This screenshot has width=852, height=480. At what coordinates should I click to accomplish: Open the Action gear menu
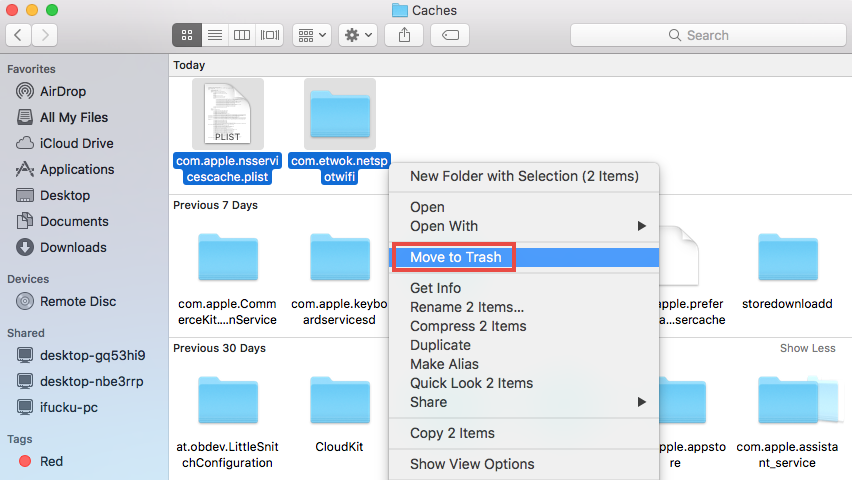(358, 35)
